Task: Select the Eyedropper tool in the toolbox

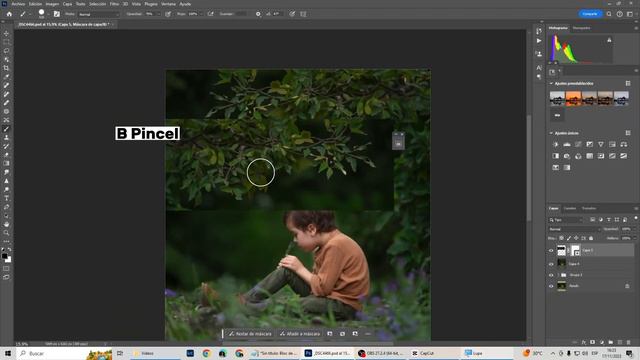Action: click(x=6, y=77)
